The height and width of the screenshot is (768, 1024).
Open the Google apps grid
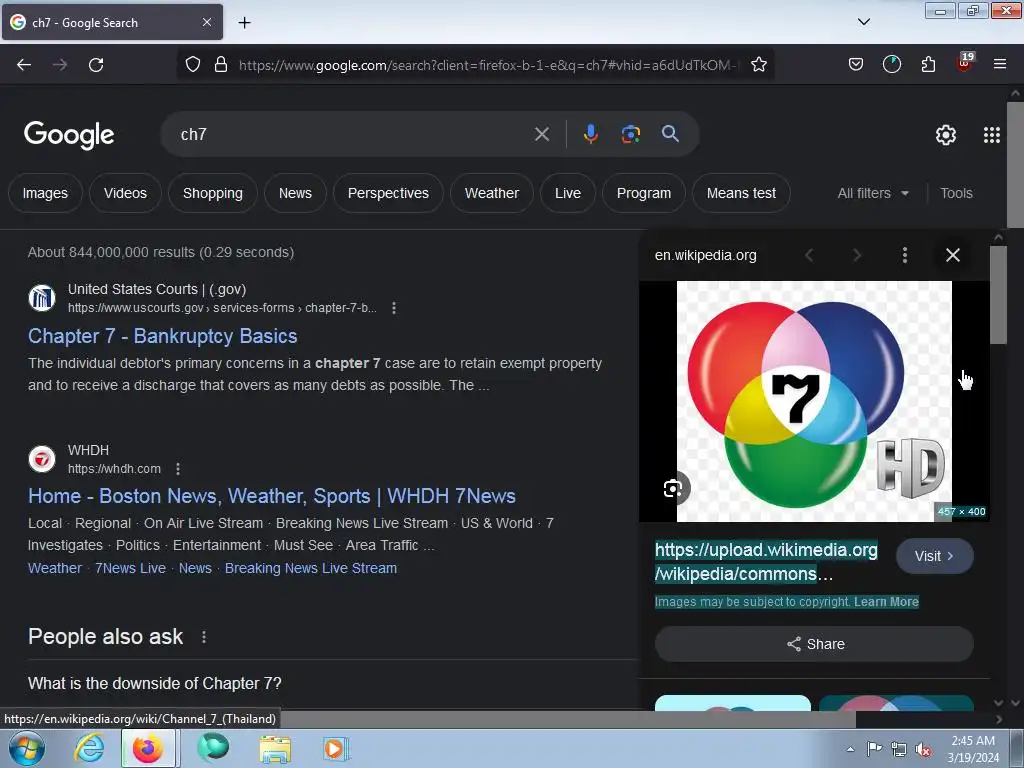[991, 135]
